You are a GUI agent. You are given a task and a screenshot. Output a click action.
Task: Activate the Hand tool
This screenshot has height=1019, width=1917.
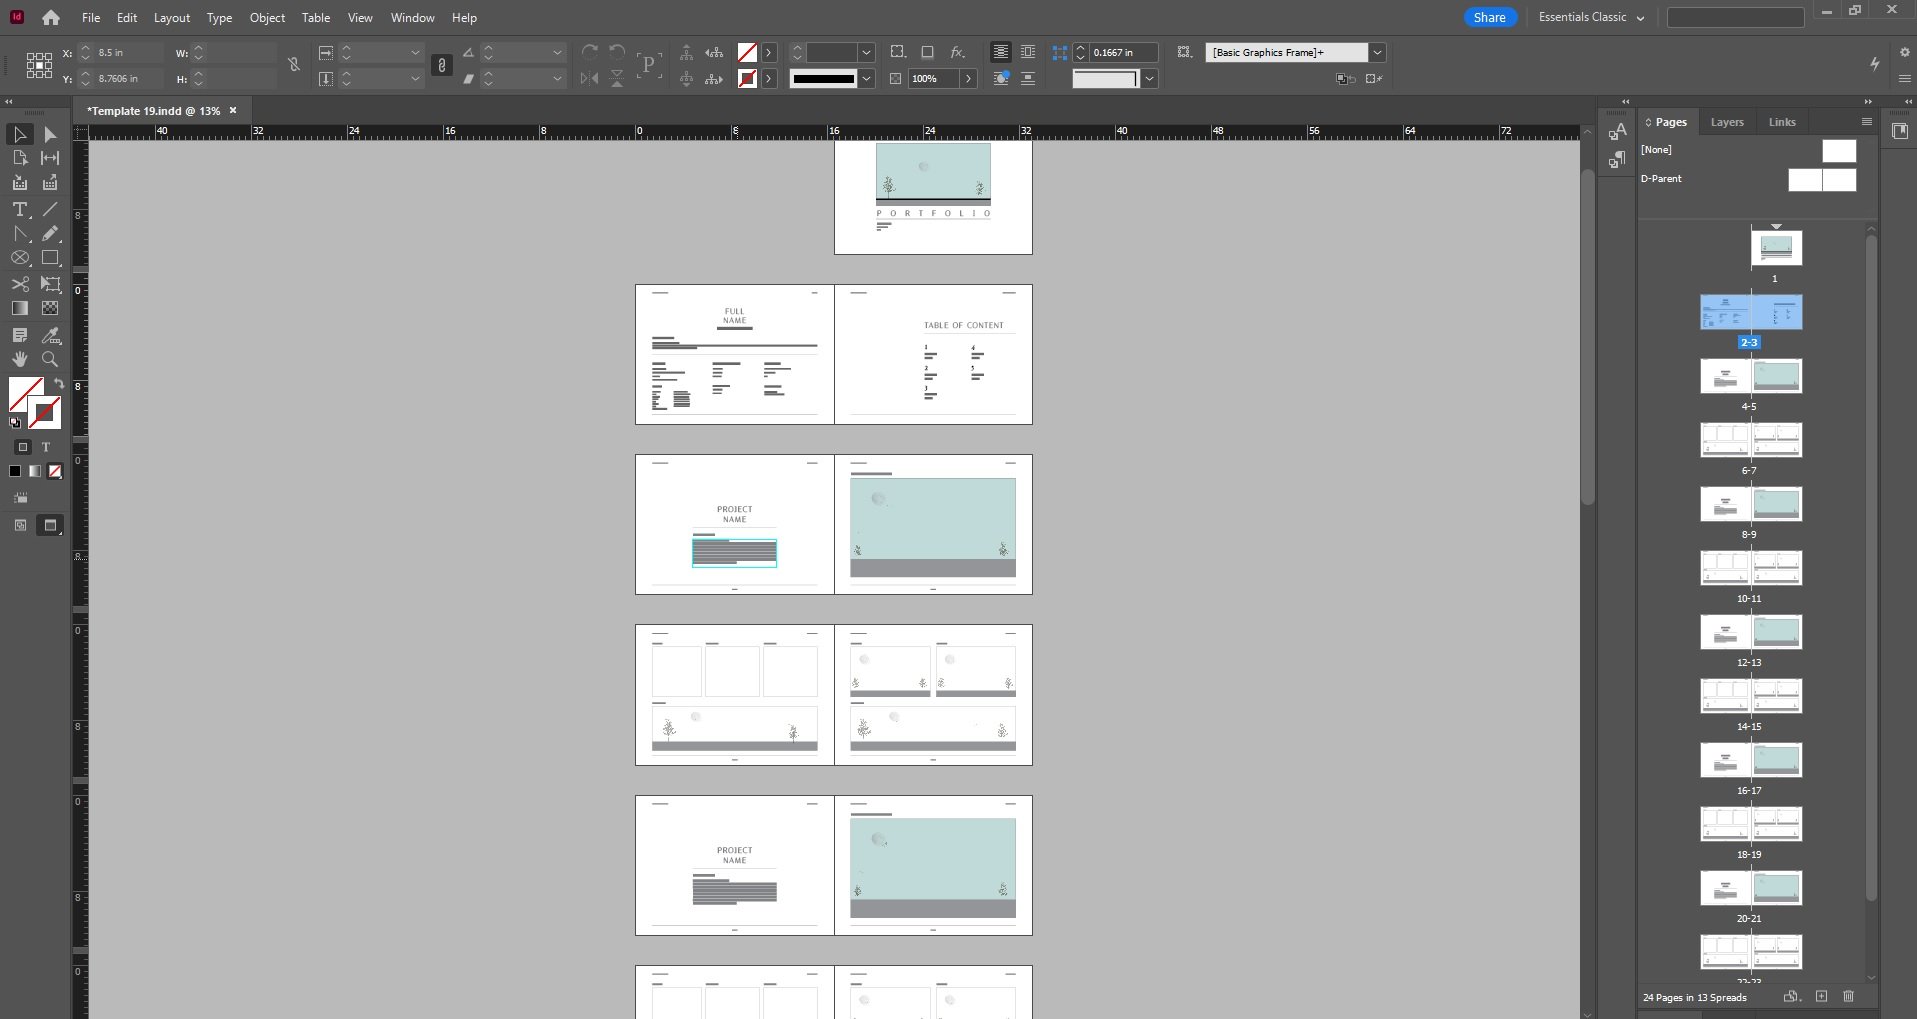click(20, 360)
